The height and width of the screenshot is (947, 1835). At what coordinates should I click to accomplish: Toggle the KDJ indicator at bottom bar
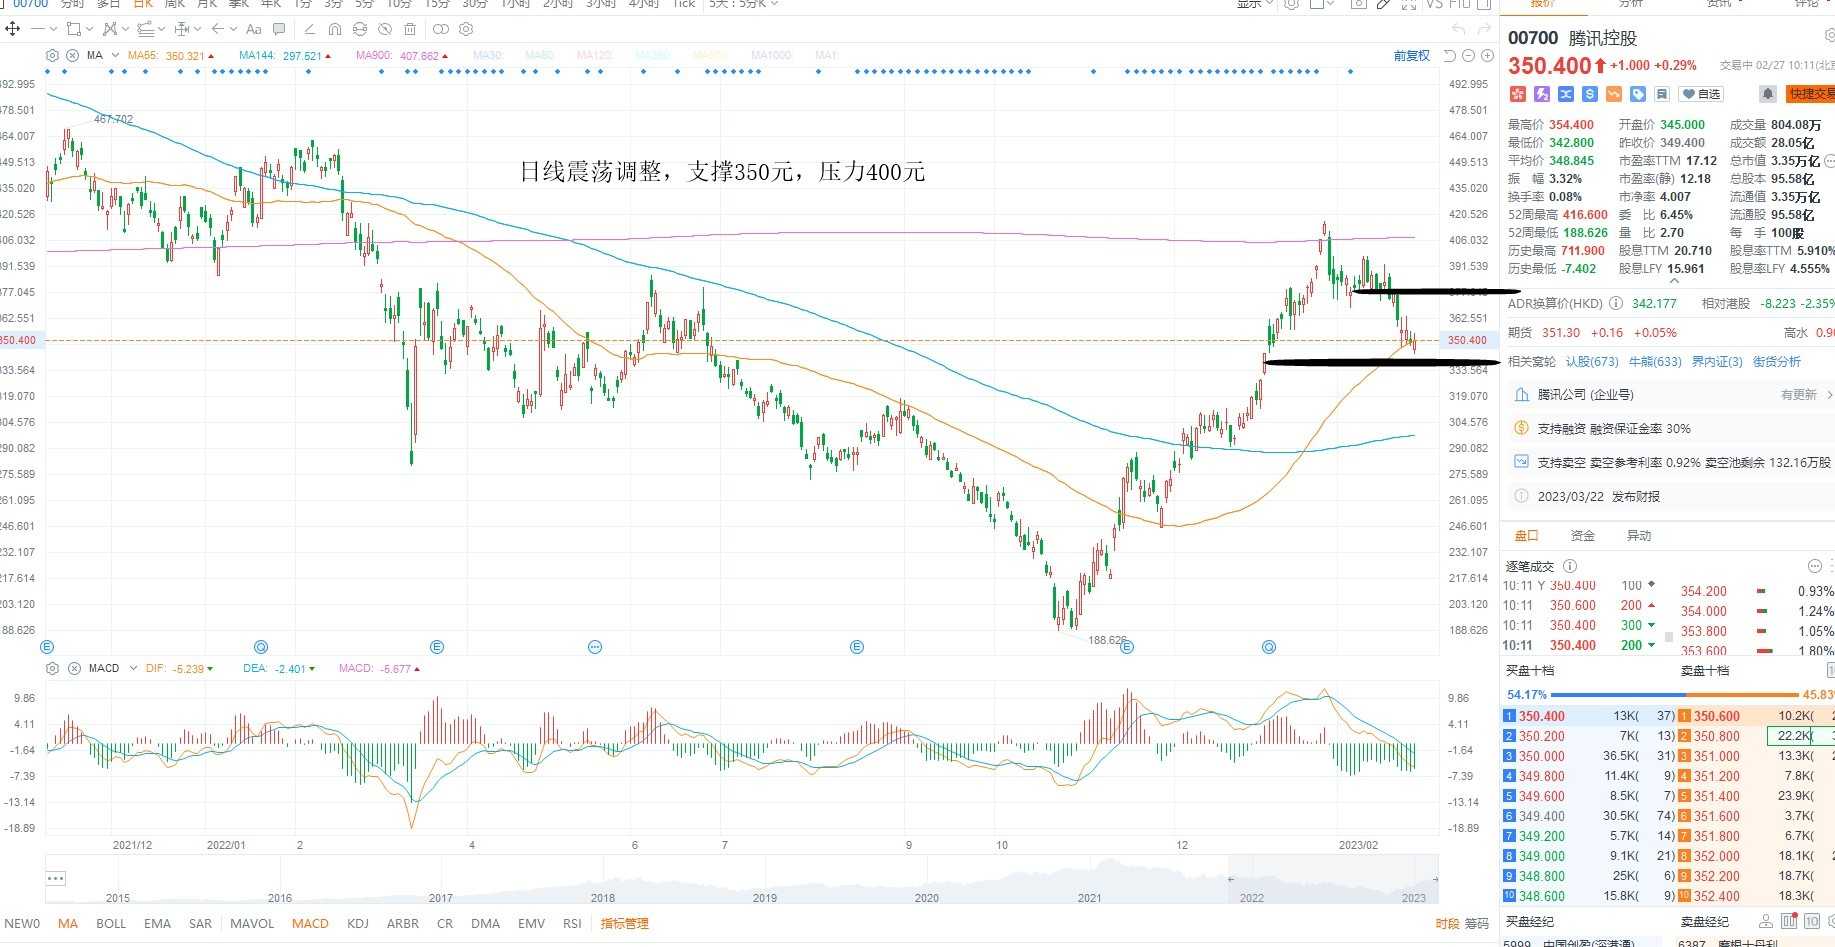coord(357,923)
